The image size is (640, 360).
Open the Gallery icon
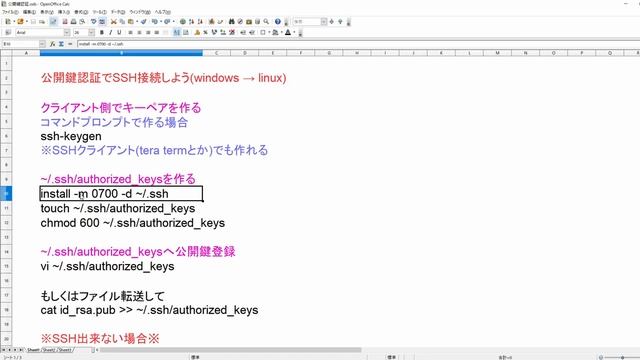(249, 22)
